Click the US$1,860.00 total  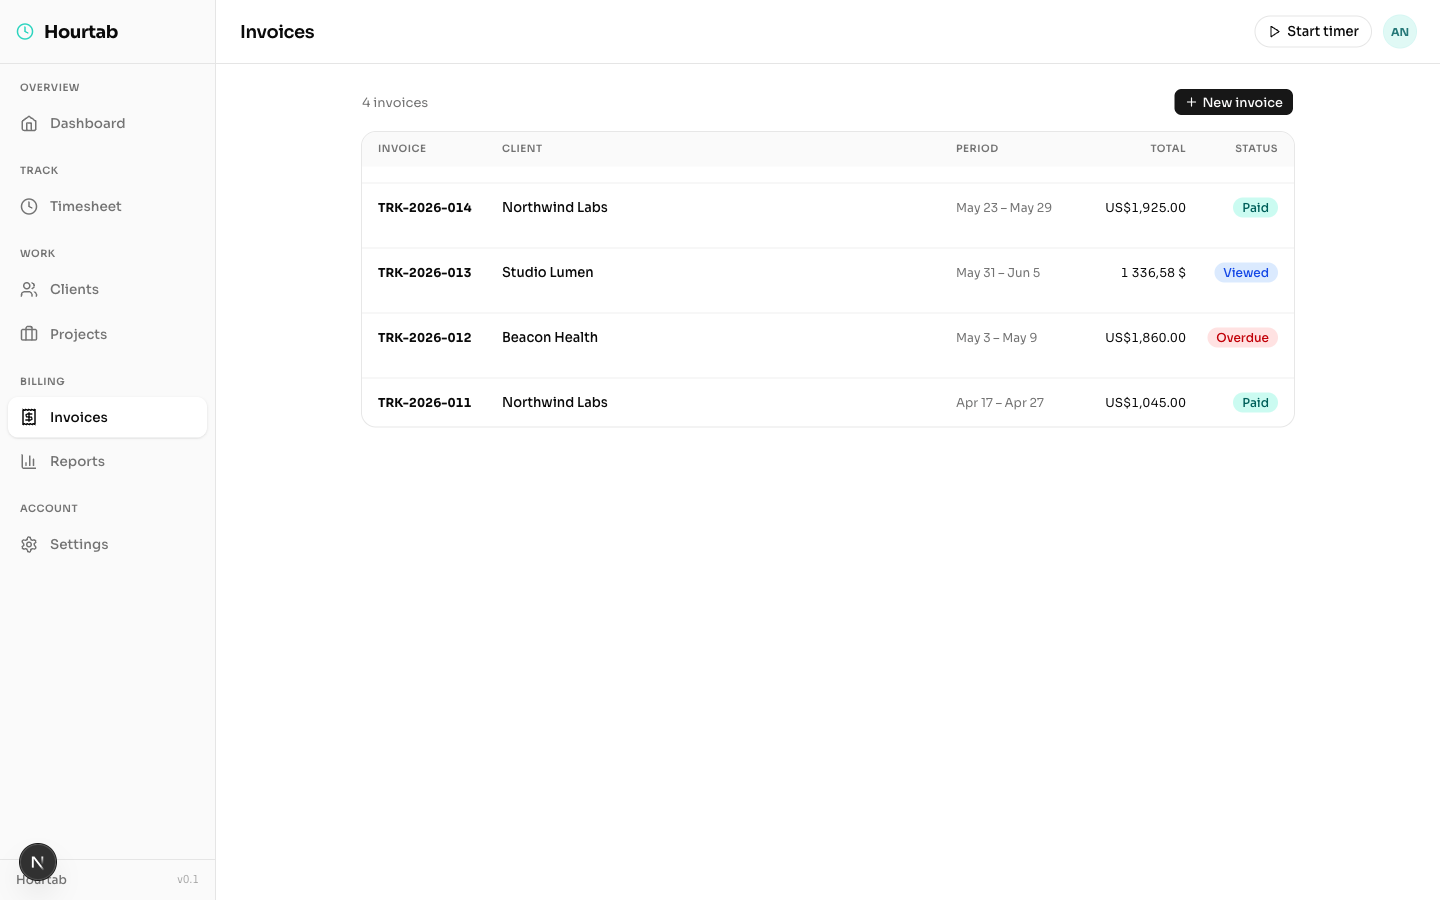1145,338
